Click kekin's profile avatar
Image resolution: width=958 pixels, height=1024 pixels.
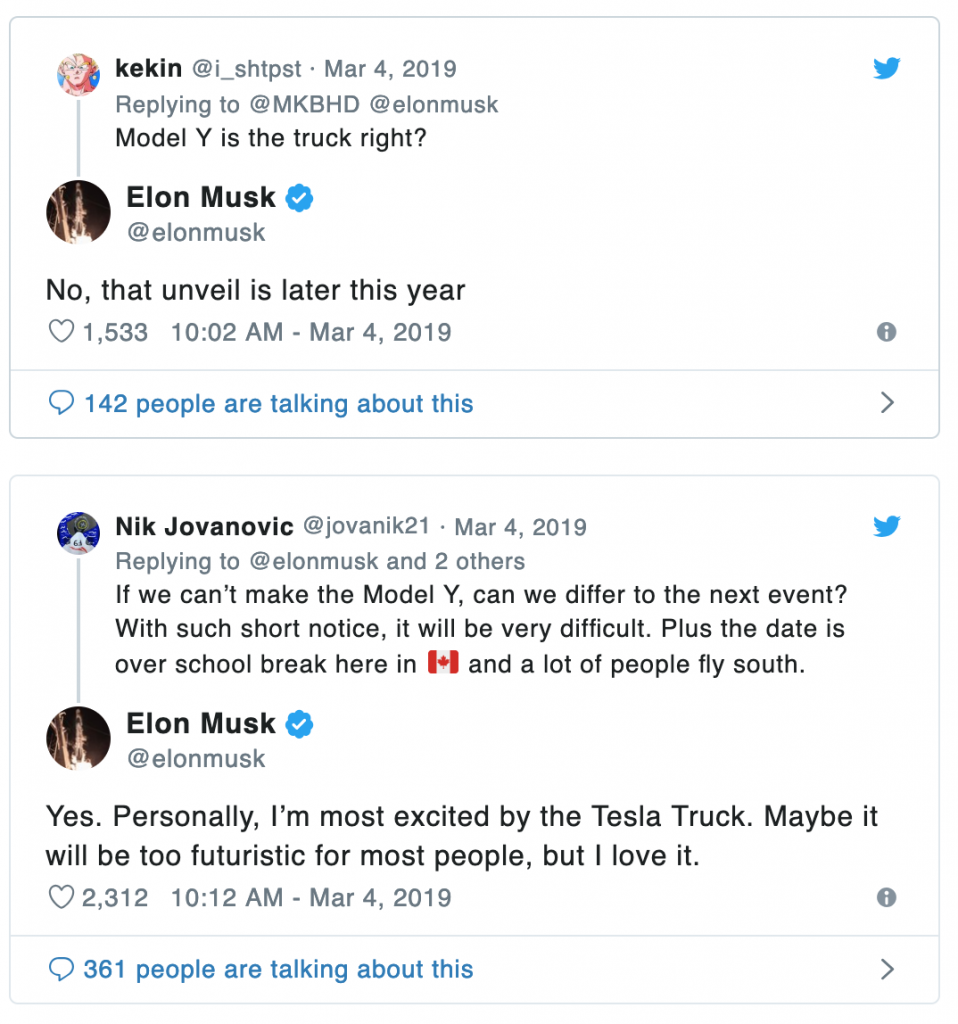(78, 75)
